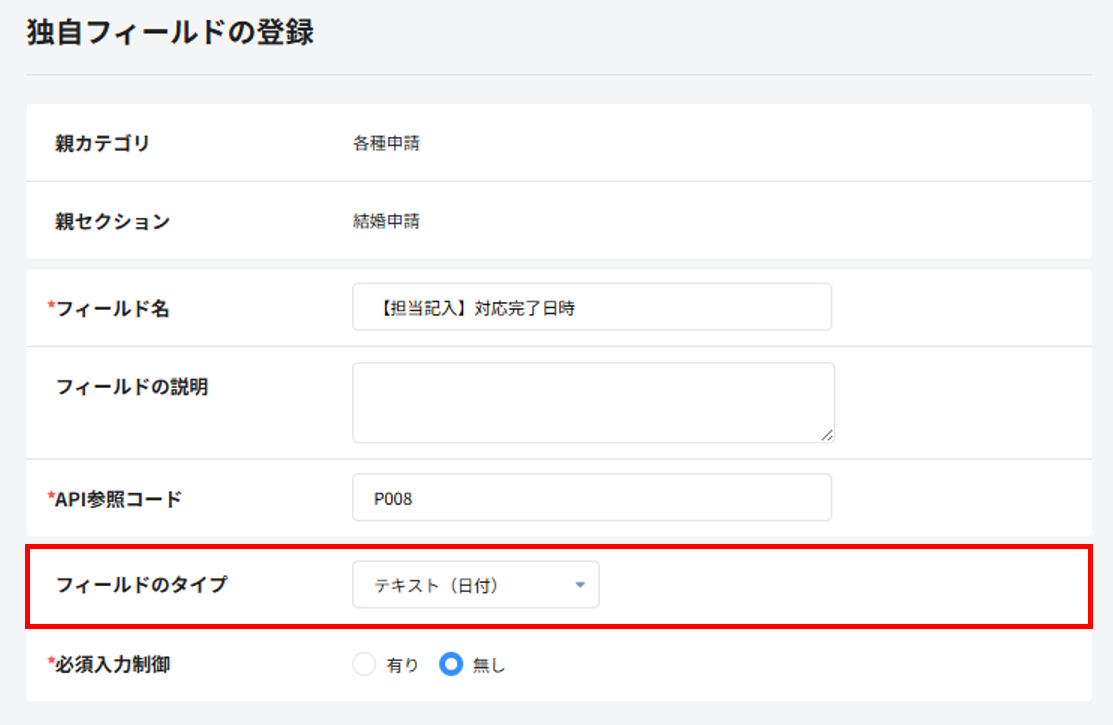Open the フィールドのタイプ dropdown

tap(475, 585)
